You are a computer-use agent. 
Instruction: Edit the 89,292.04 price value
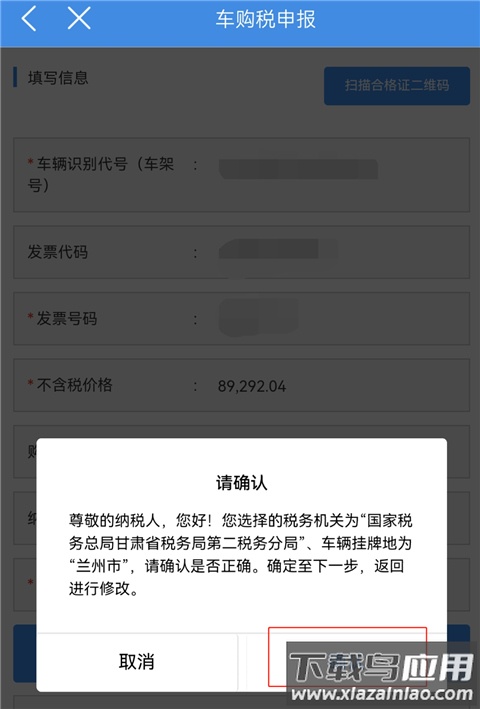click(x=252, y=386)
